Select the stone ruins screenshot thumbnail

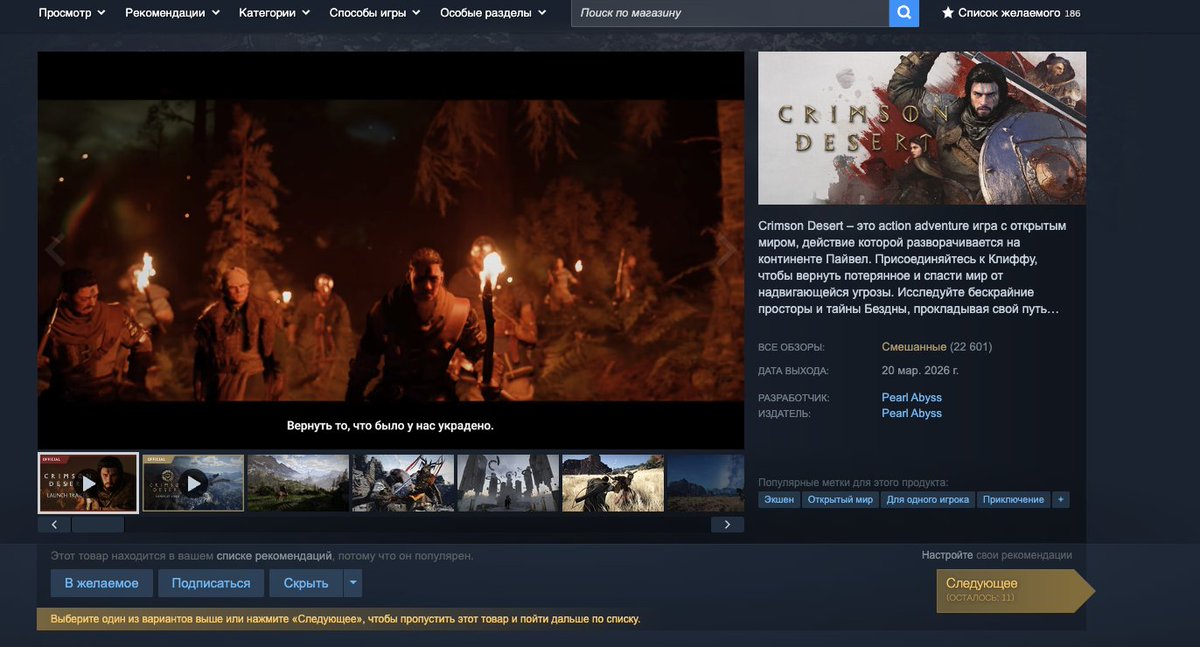(508, 483)
